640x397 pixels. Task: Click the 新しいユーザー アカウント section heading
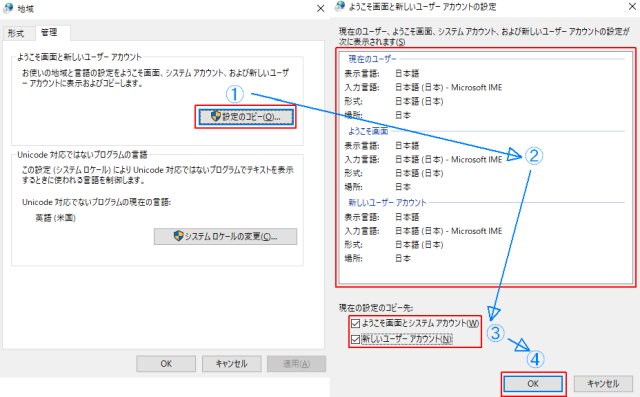coord(387,203)
